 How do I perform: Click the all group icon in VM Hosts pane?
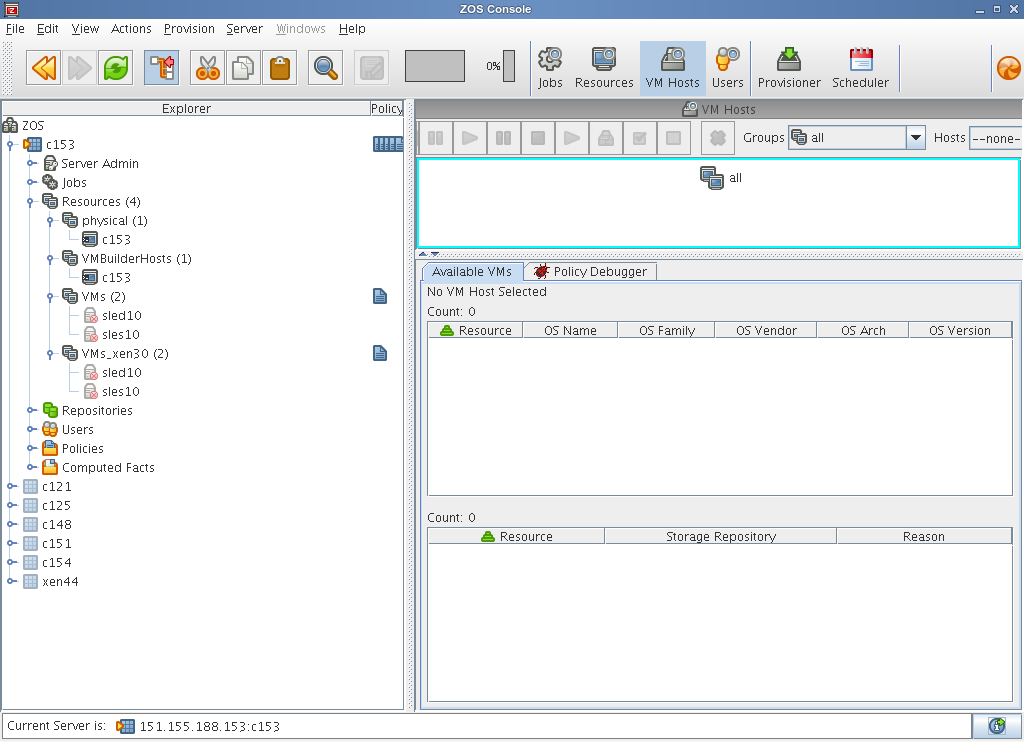pos(711,178)
